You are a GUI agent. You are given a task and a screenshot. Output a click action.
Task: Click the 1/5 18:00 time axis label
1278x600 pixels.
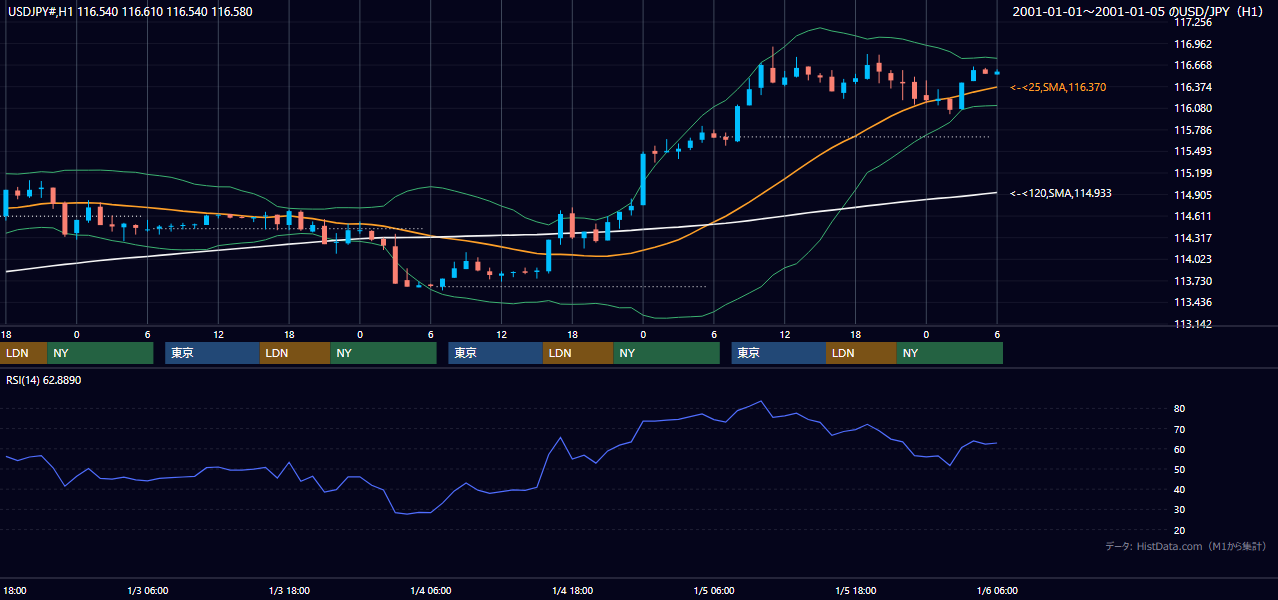(x=856, y=590)
